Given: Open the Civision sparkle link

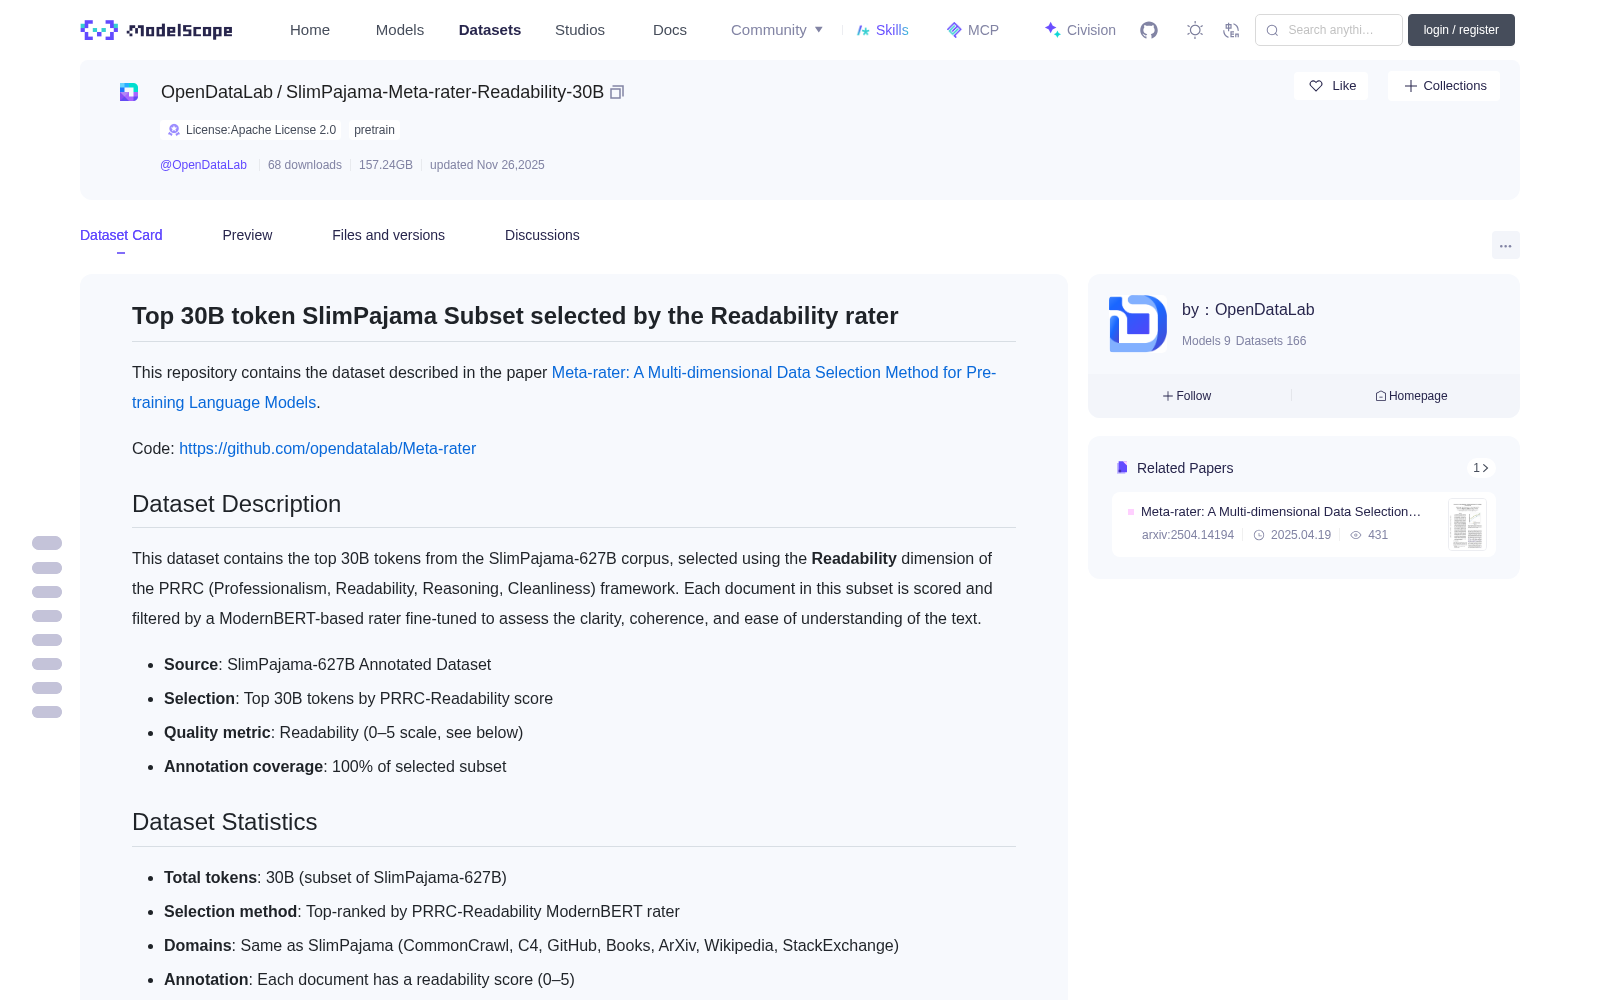Looking at the screenshot, I should [1080, 30].
